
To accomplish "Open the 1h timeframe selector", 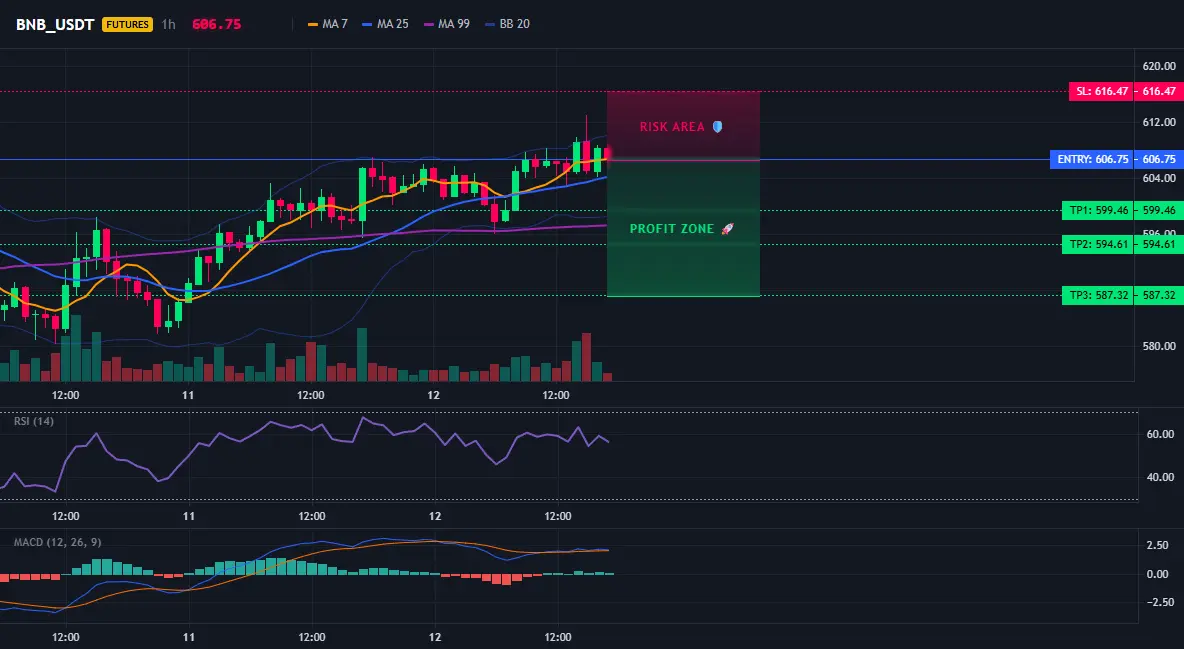I will pos(168,24).
